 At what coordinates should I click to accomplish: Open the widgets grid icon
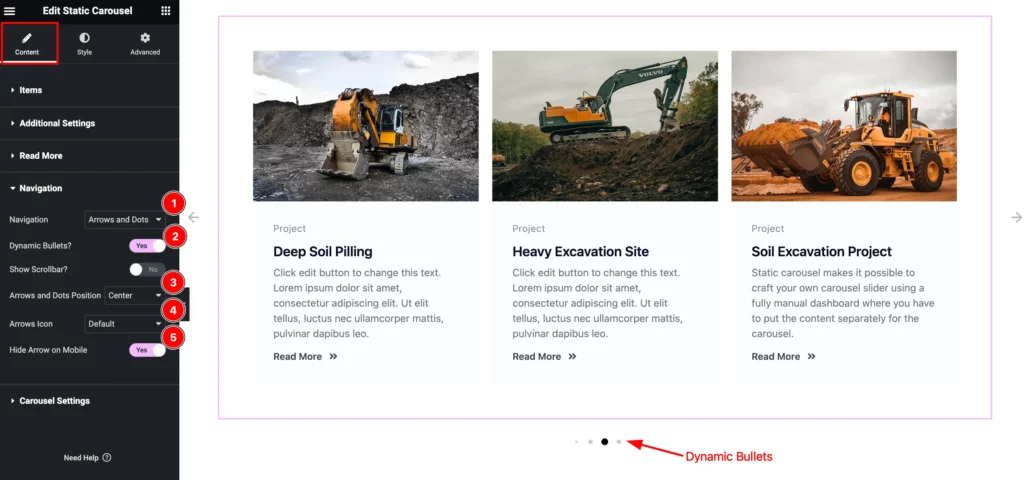[166, 10]
